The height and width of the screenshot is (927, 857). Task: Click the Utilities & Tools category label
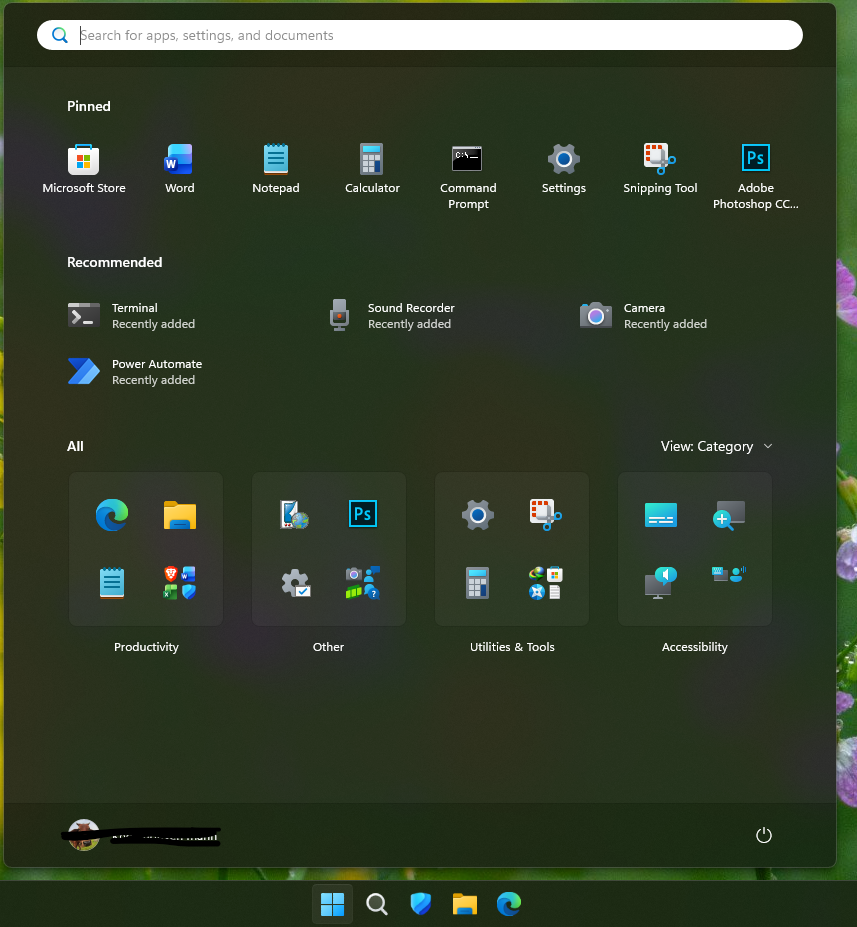coord(512,647)
